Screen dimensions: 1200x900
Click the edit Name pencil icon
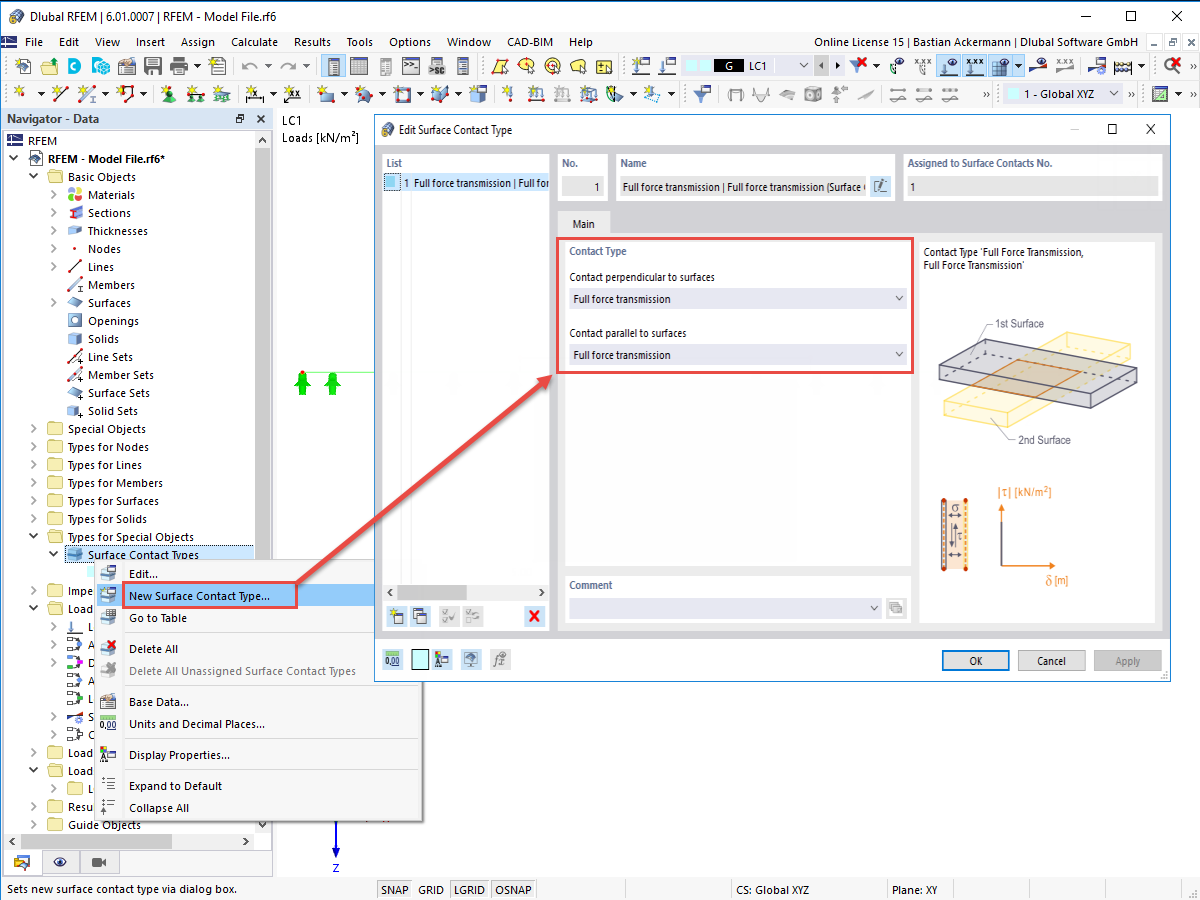point(879,186)
